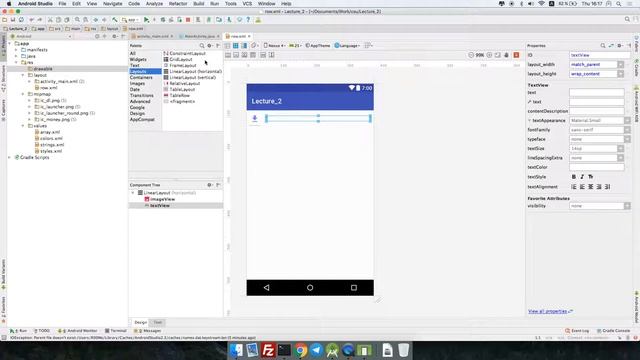
Task: Select Widgets palette category
Action: [138, 59]
